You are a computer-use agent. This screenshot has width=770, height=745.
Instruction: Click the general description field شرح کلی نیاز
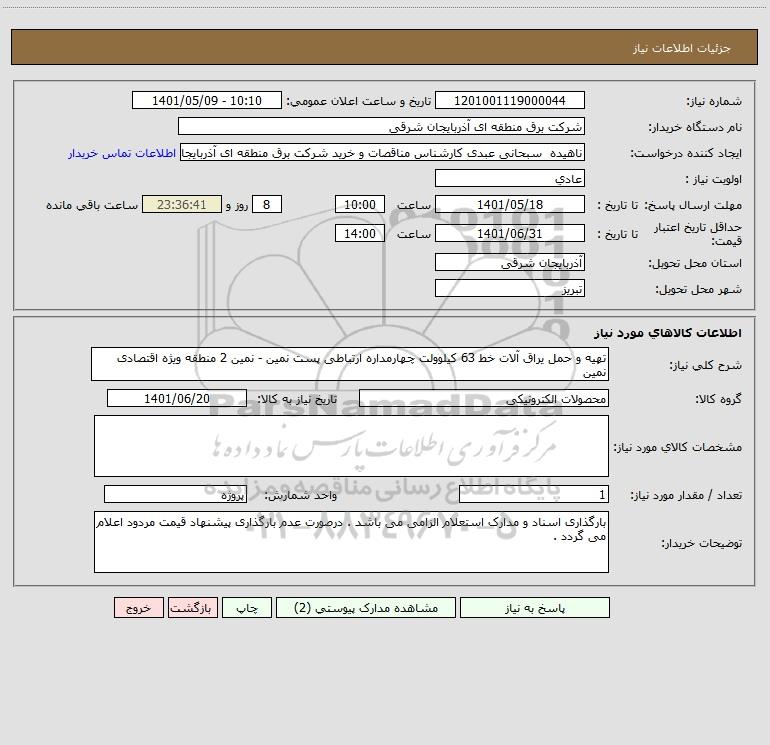coord(350,364)
